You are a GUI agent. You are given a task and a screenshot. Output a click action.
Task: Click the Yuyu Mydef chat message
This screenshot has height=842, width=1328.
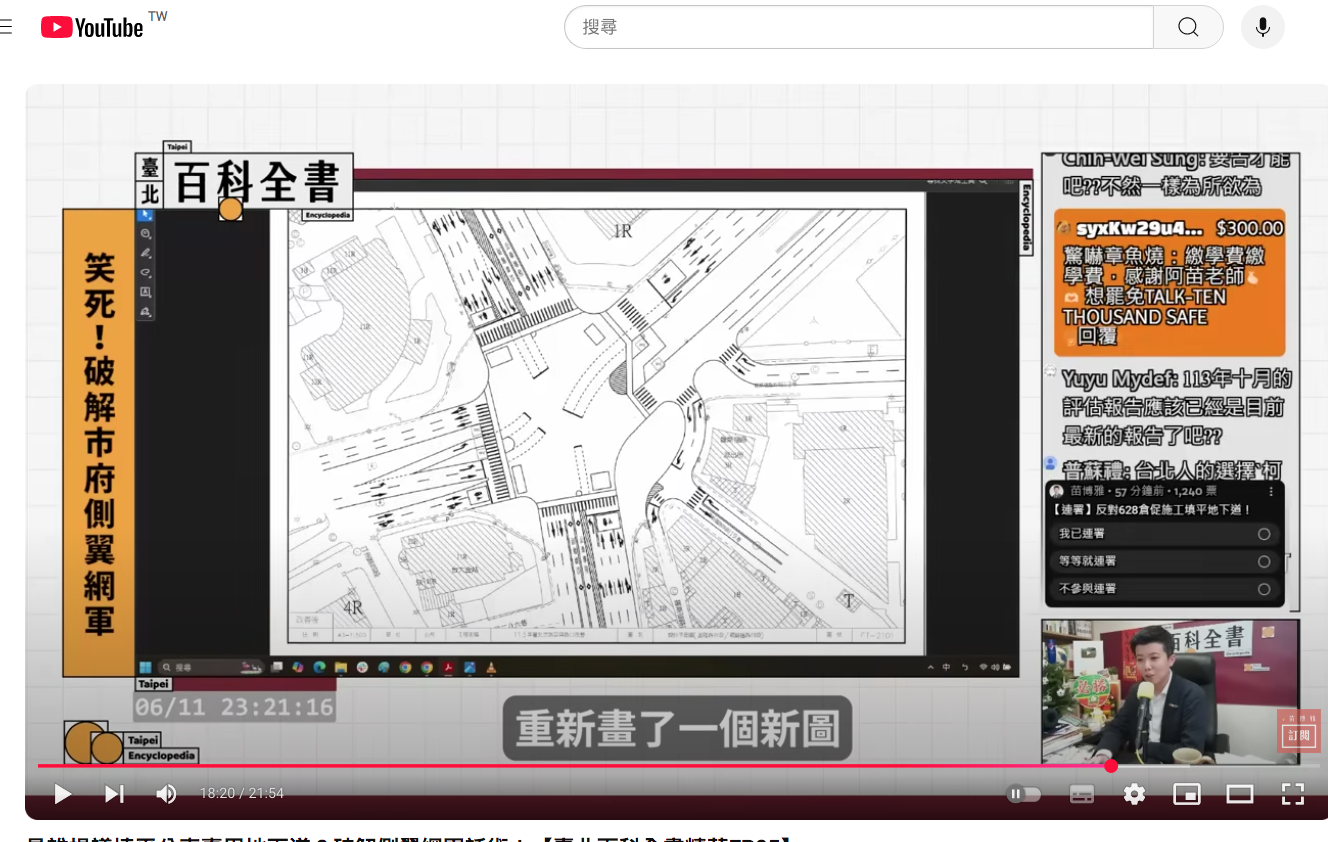pos(1171,407)
